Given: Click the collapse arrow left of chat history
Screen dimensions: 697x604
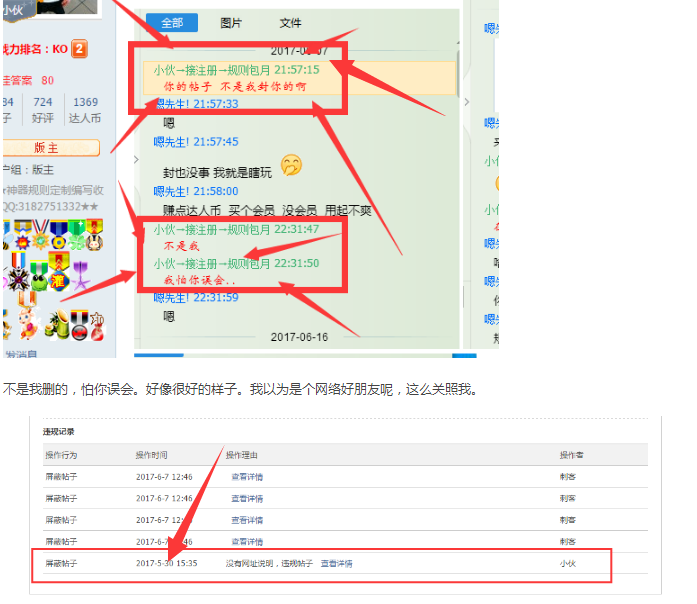Looking at the screenshot, I should (136, 160).
